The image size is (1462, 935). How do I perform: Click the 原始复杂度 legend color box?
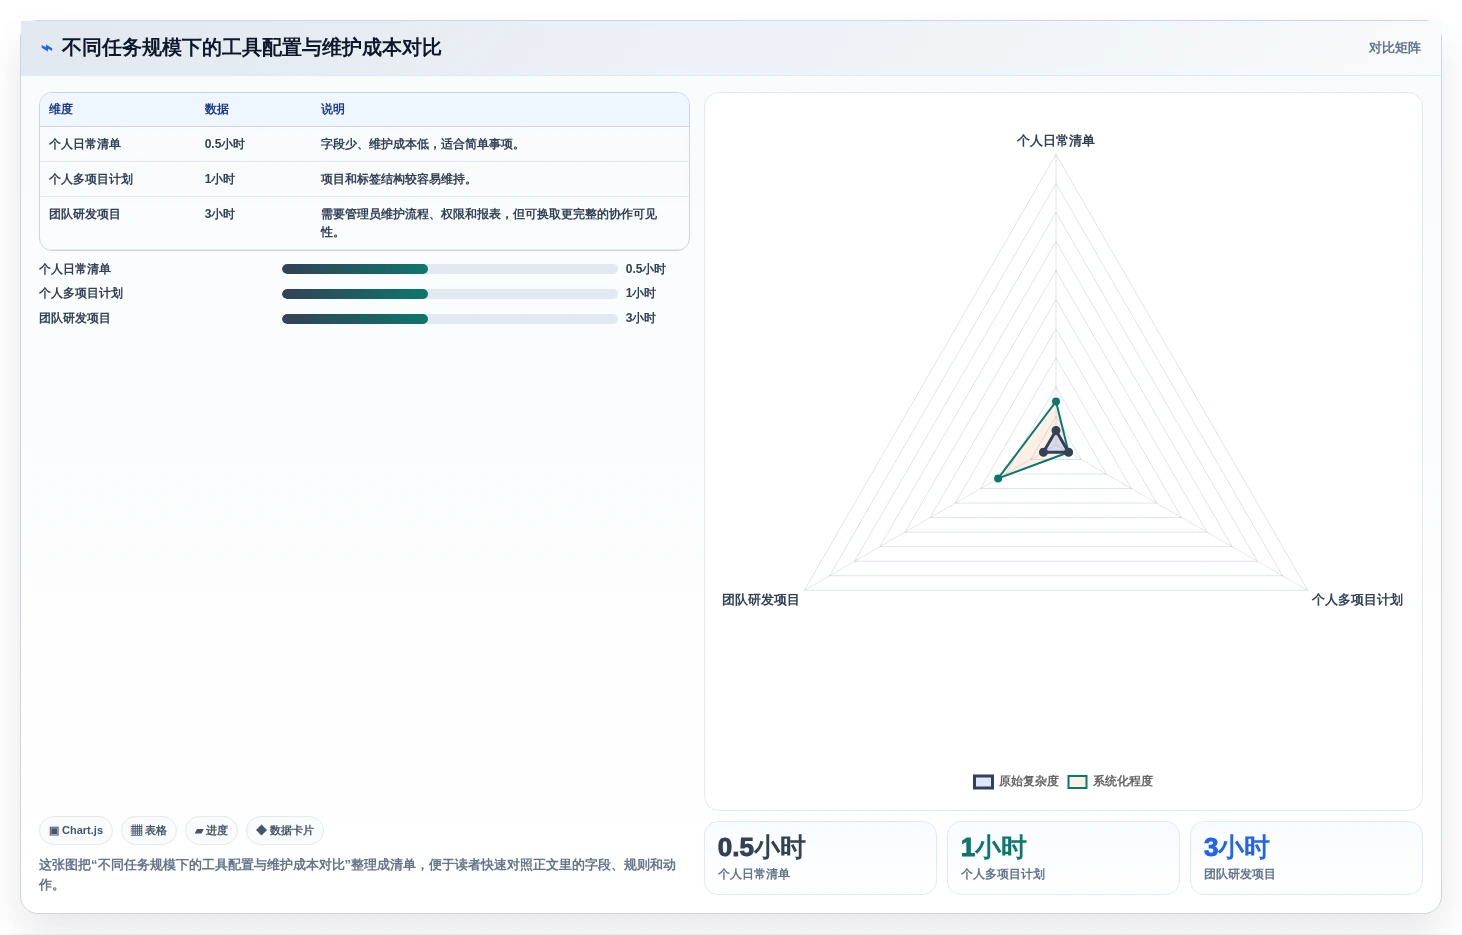tap(983, 782)
